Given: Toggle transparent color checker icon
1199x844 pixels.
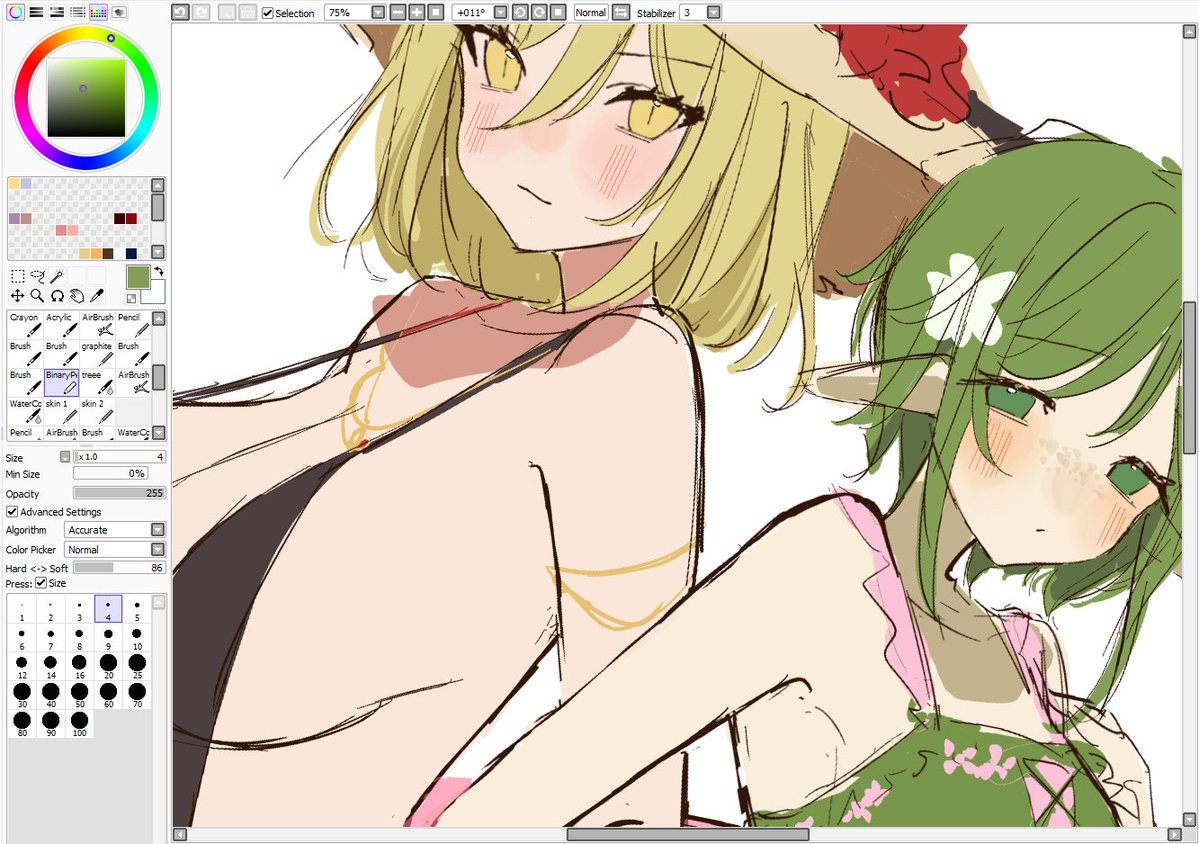Looking at the screenshot, I should tap(132, 298).
